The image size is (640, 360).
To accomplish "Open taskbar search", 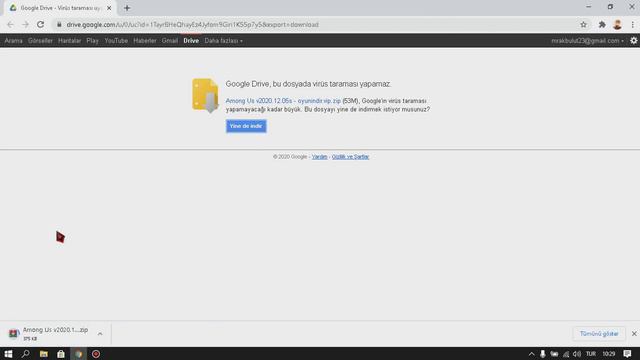I will (25, 354).
